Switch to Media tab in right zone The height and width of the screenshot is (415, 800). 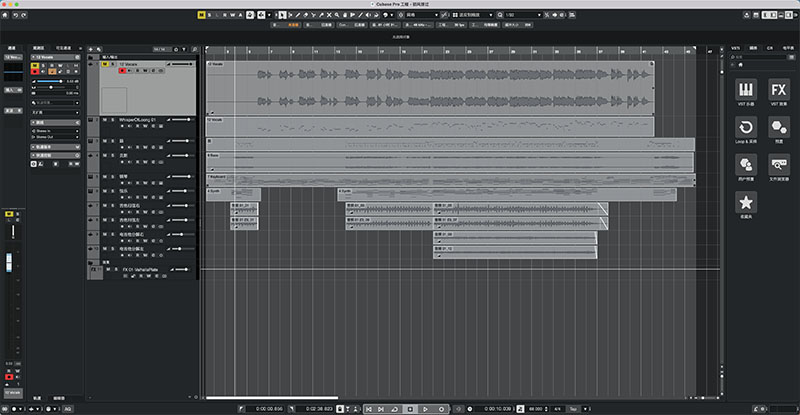754,48
